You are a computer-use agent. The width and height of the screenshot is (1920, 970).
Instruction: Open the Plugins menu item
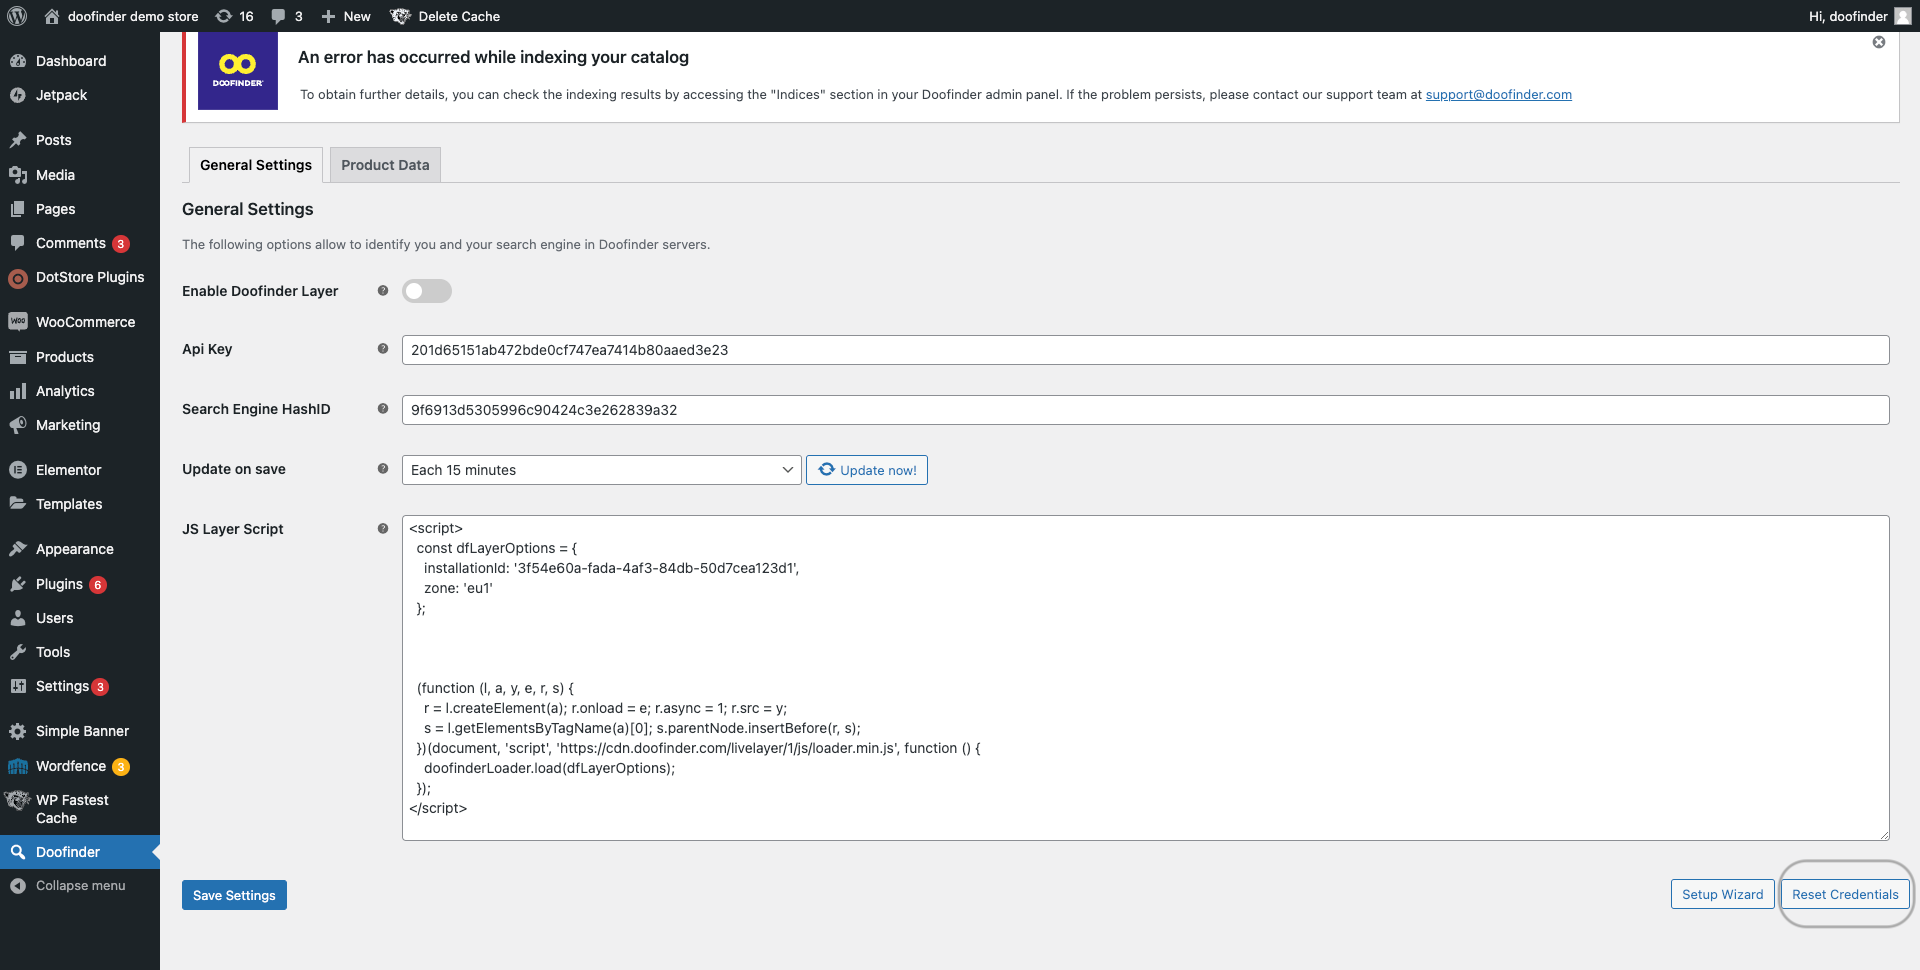pyautogui.click(x=80, y=584)
